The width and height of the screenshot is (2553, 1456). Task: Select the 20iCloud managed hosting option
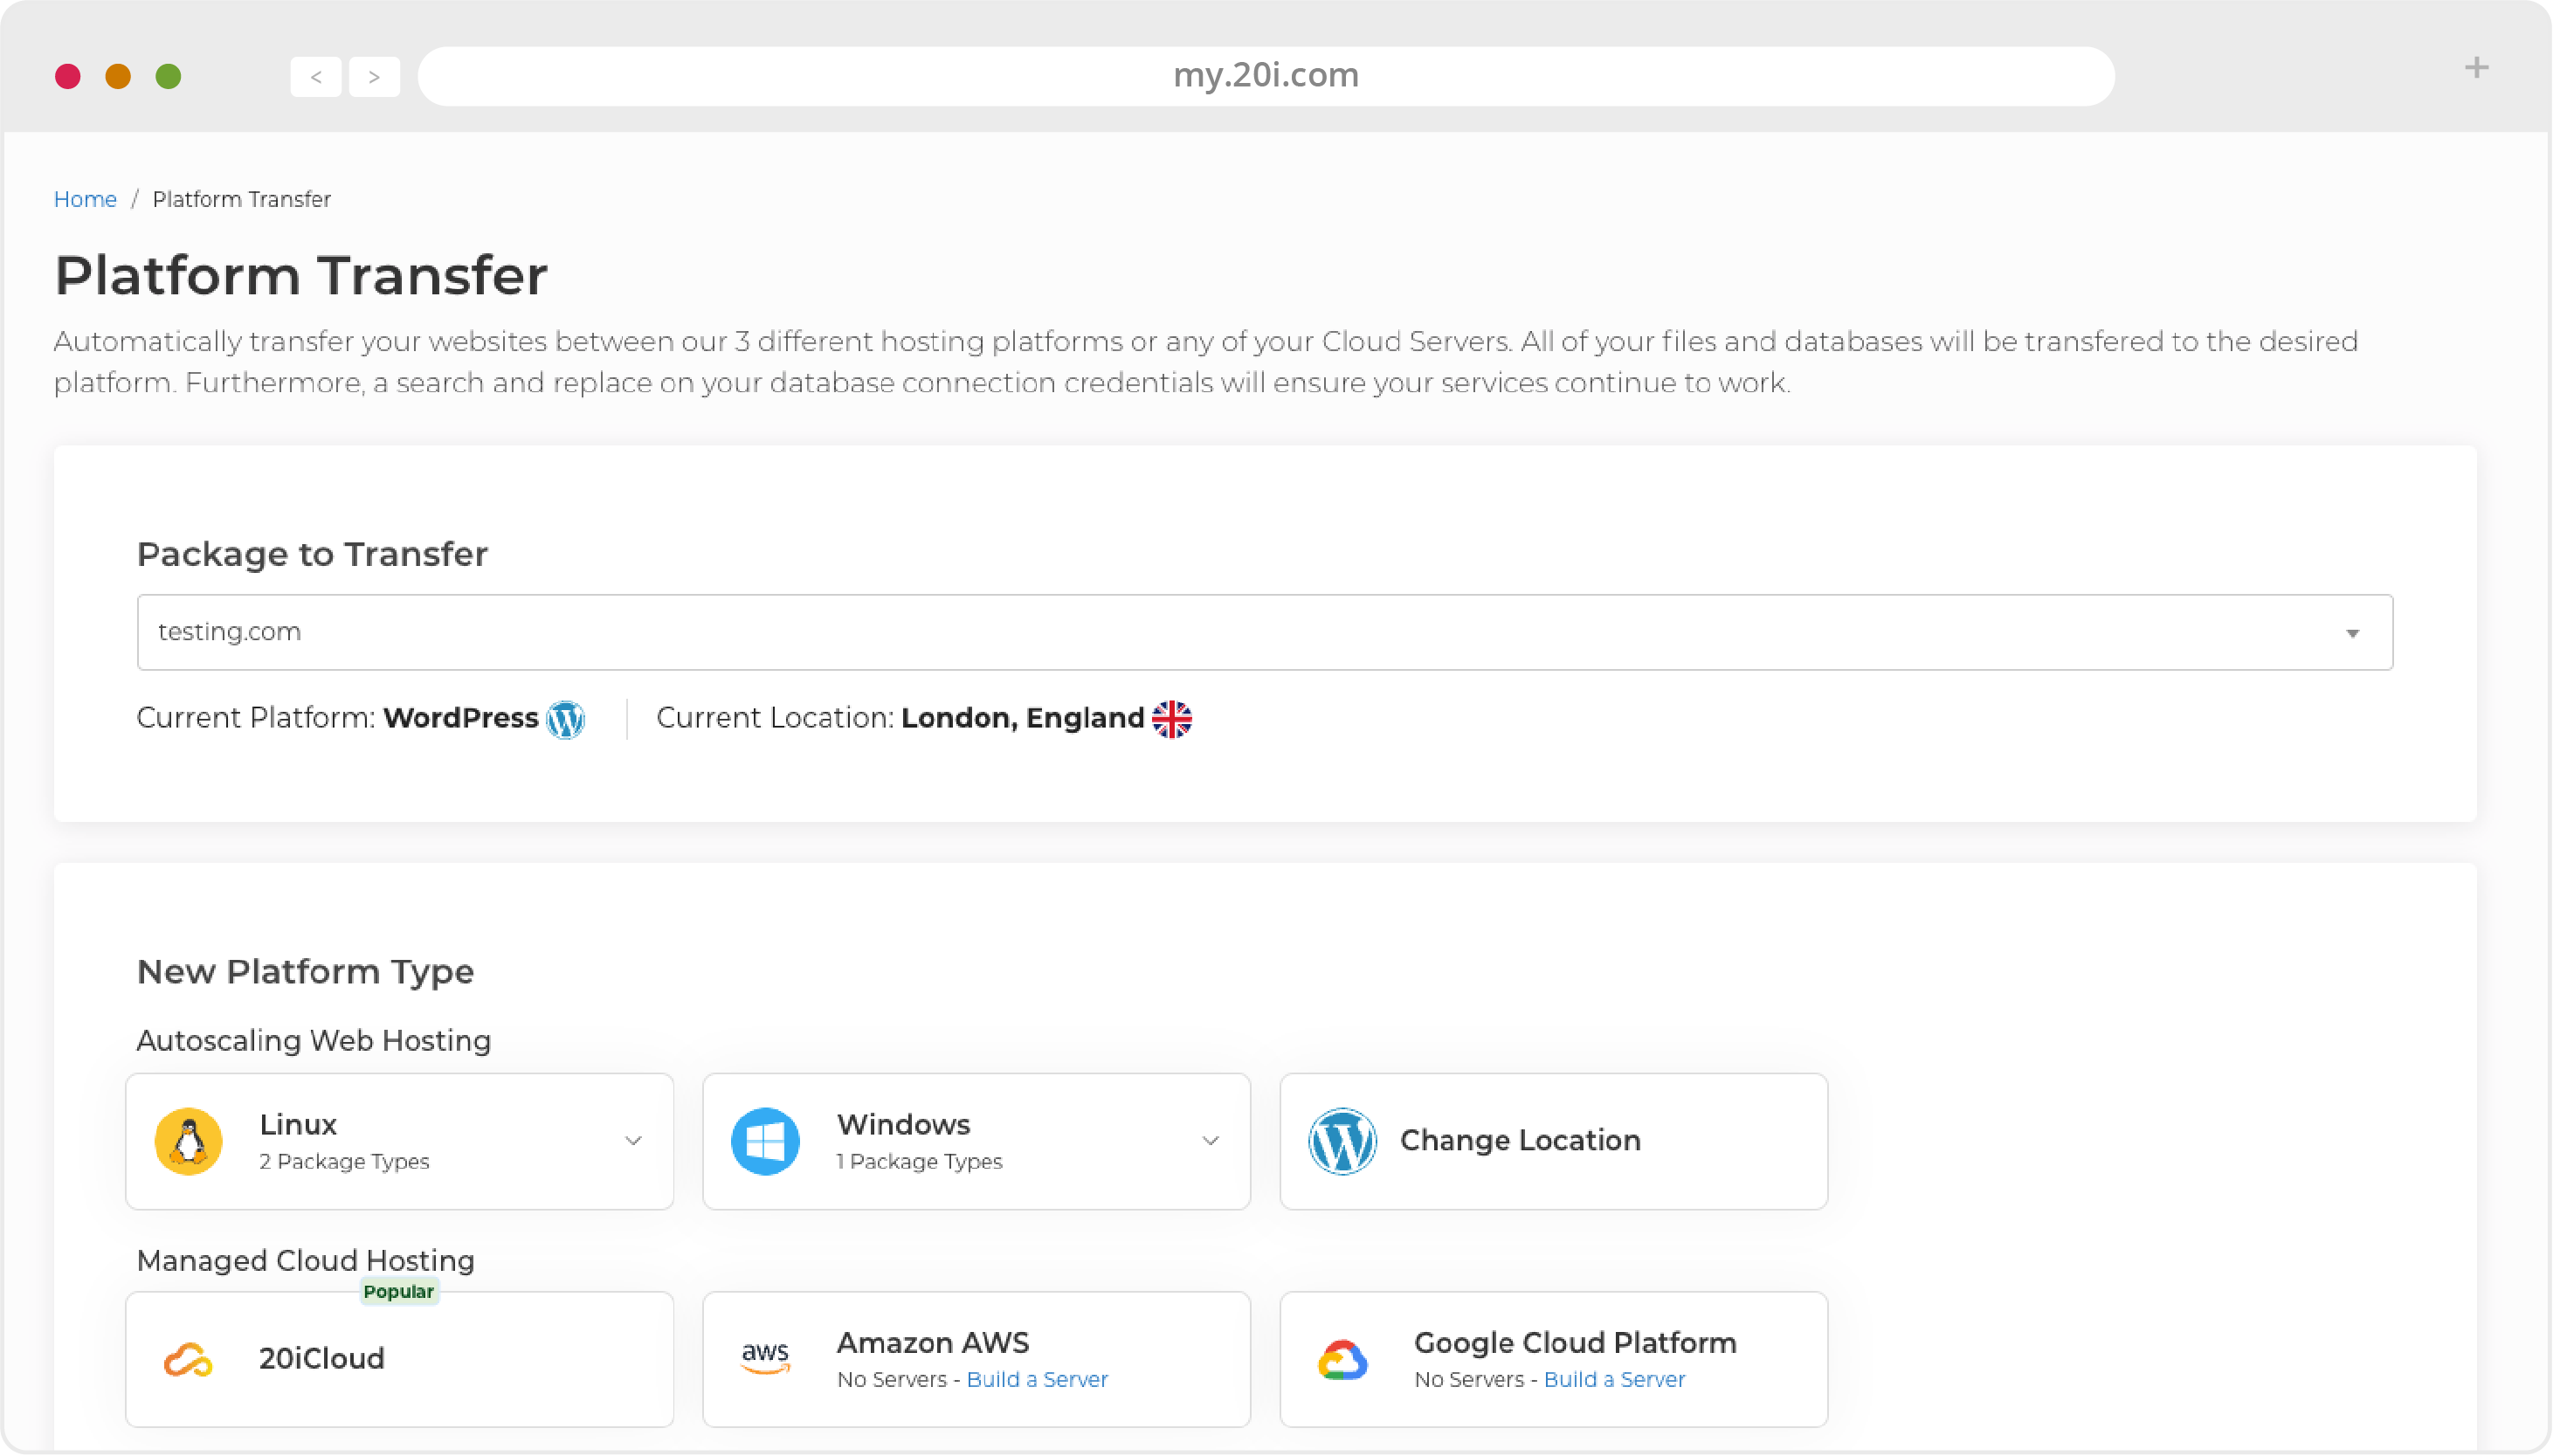tap(398, 1358)
